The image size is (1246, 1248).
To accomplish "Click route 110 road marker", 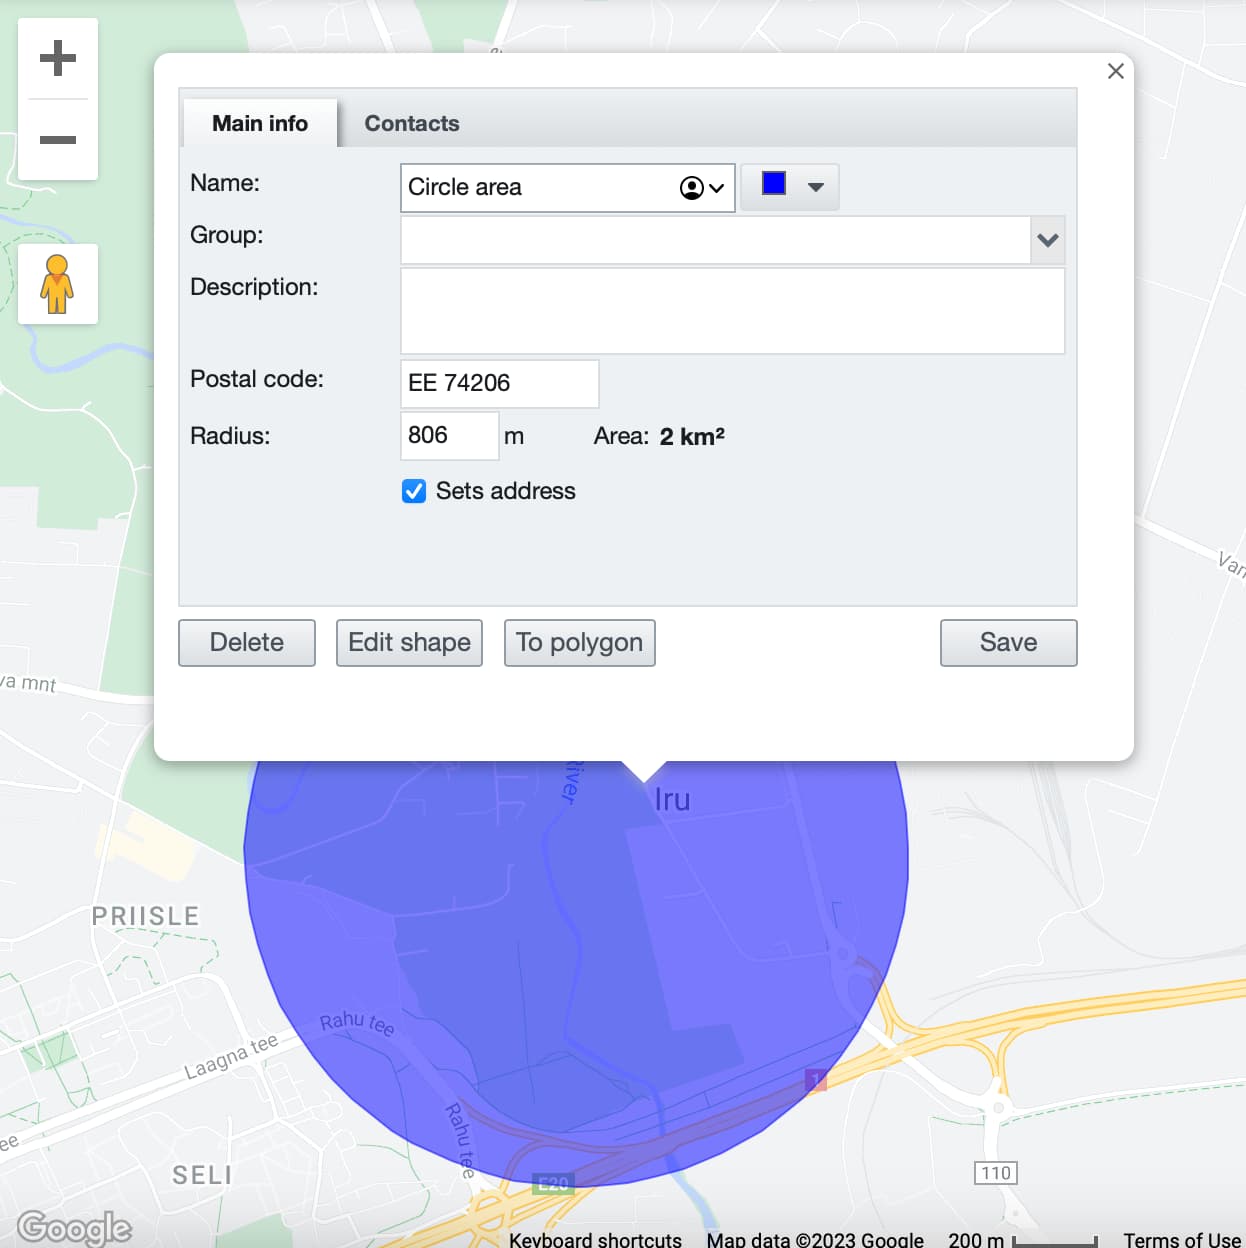I will coord(995,1173).
